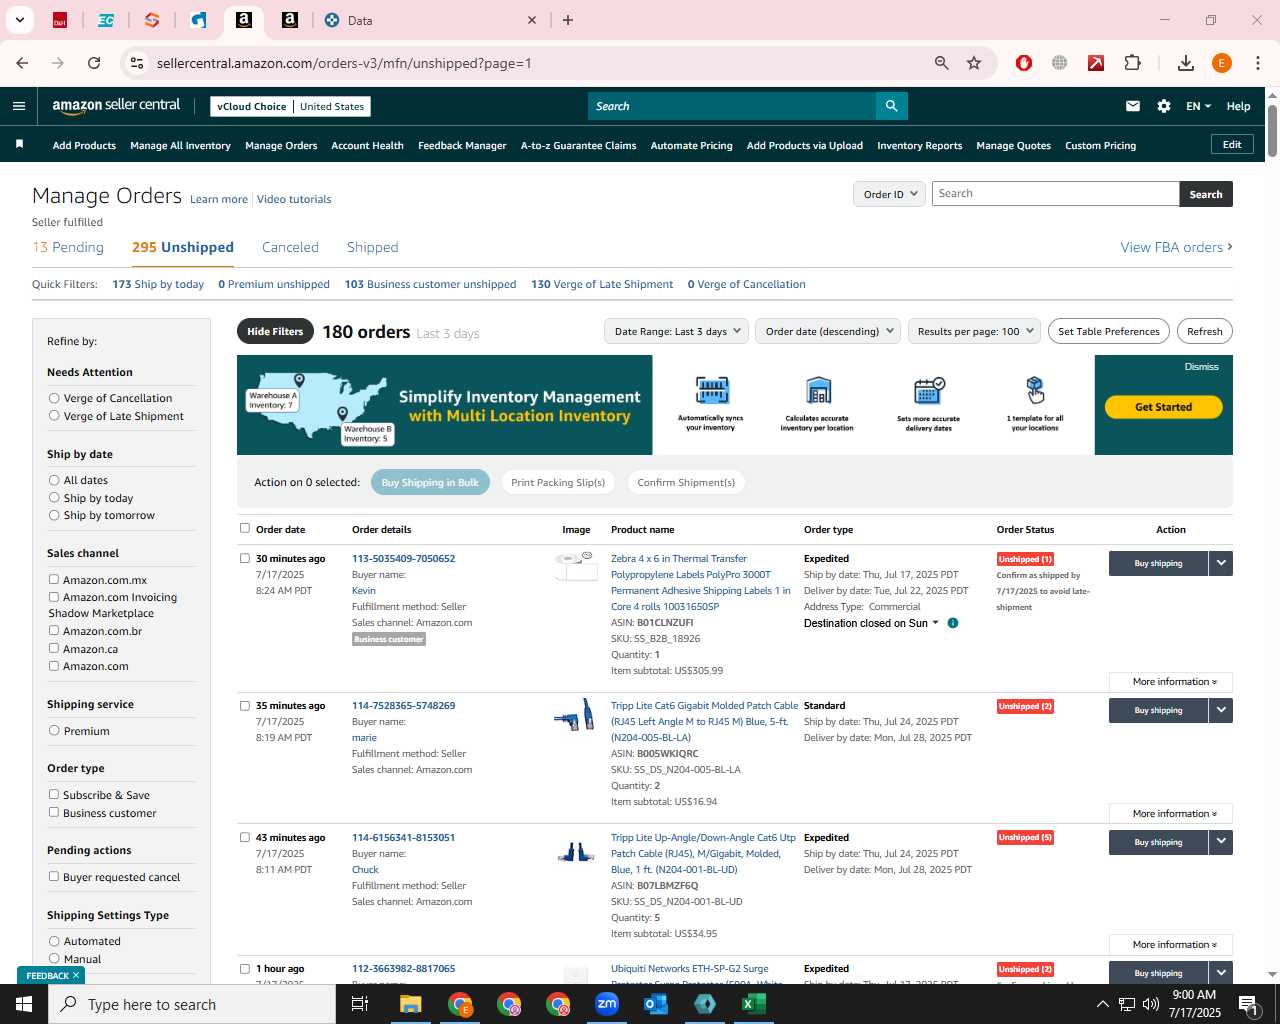Open the settings gear icon
This screenshot has height=1024, width=1280.
[1164, 106]
